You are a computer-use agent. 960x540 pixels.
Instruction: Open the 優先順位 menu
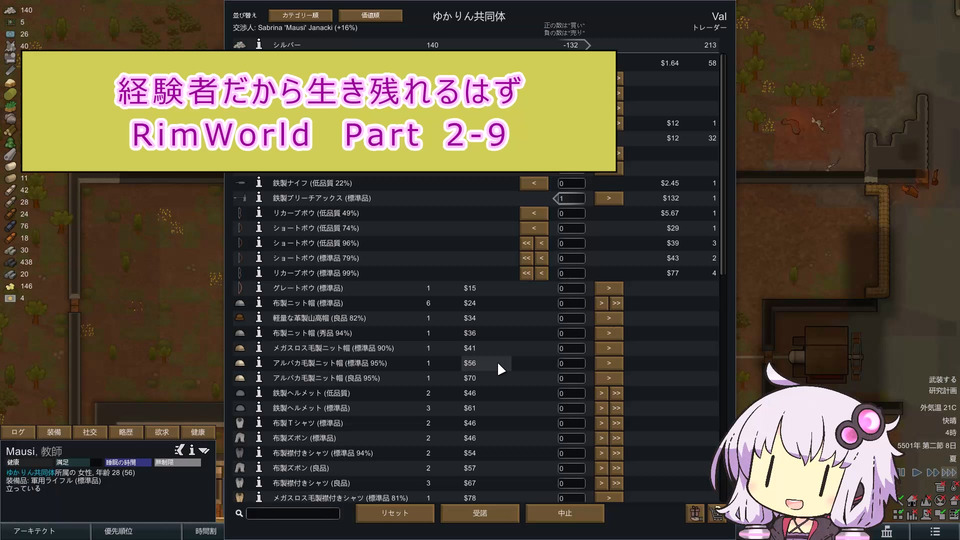pos(136,531)
